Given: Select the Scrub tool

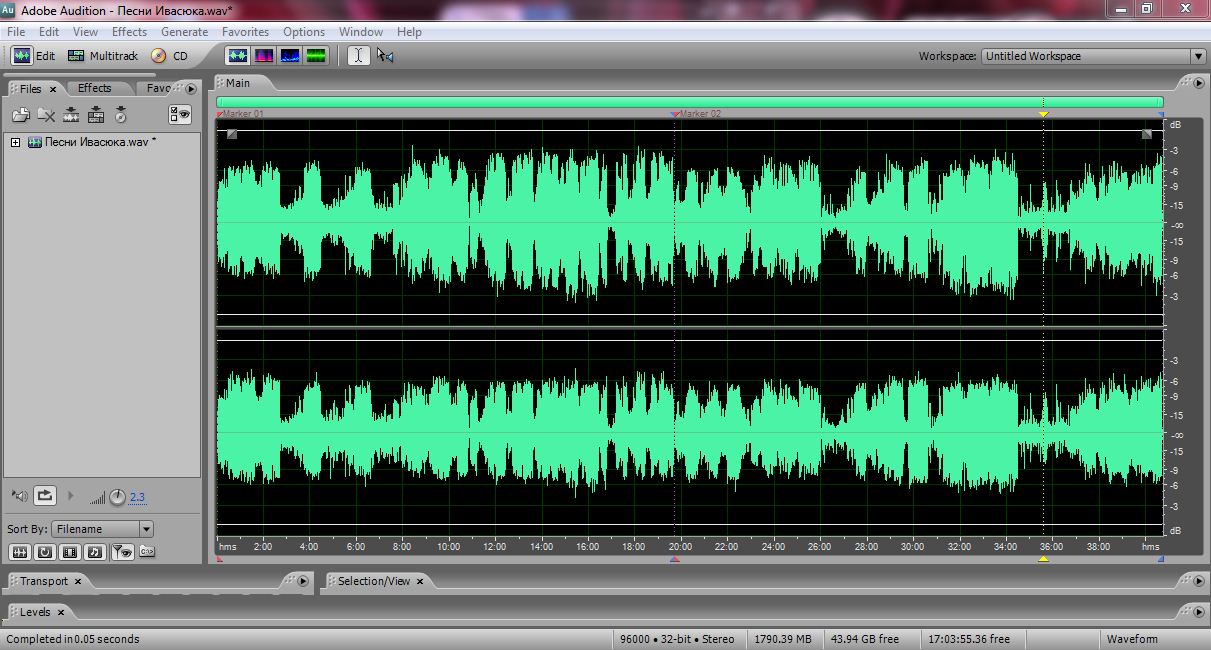Looking at the screenshot, I should pos(385,56).
